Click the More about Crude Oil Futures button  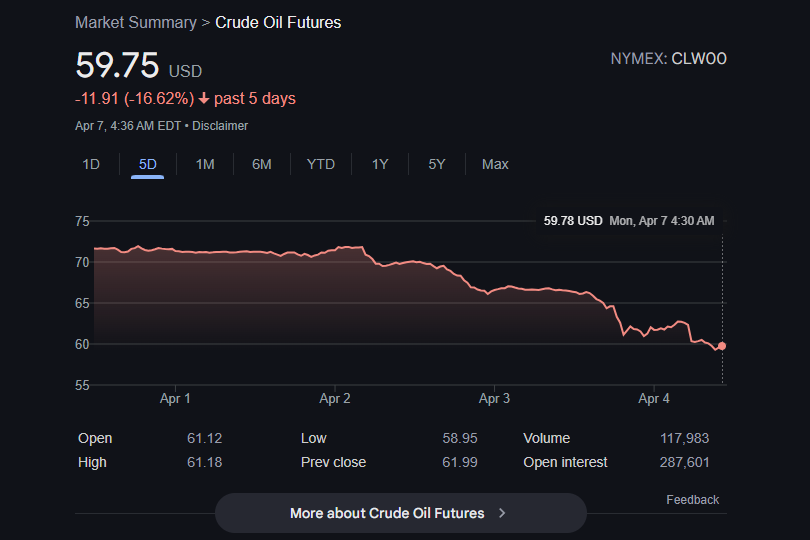click(x=400, y=513)
